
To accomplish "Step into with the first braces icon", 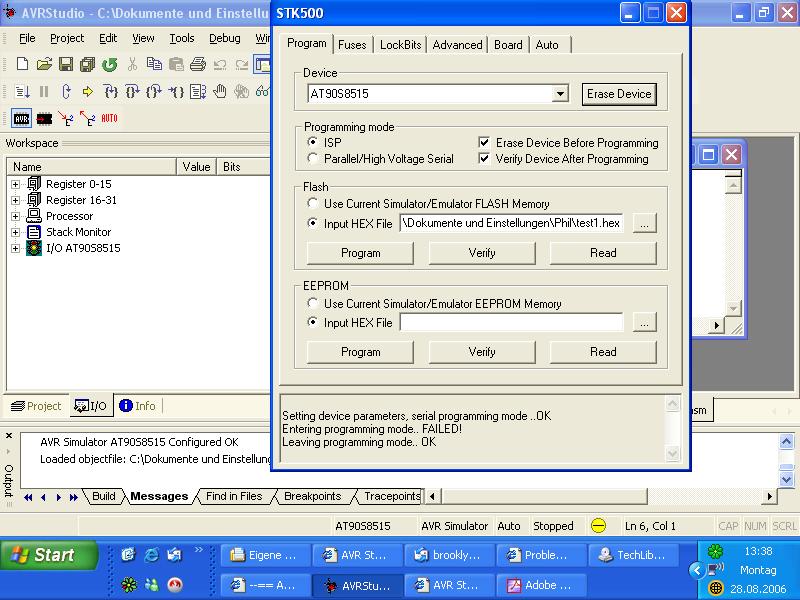I will (110, 92).
